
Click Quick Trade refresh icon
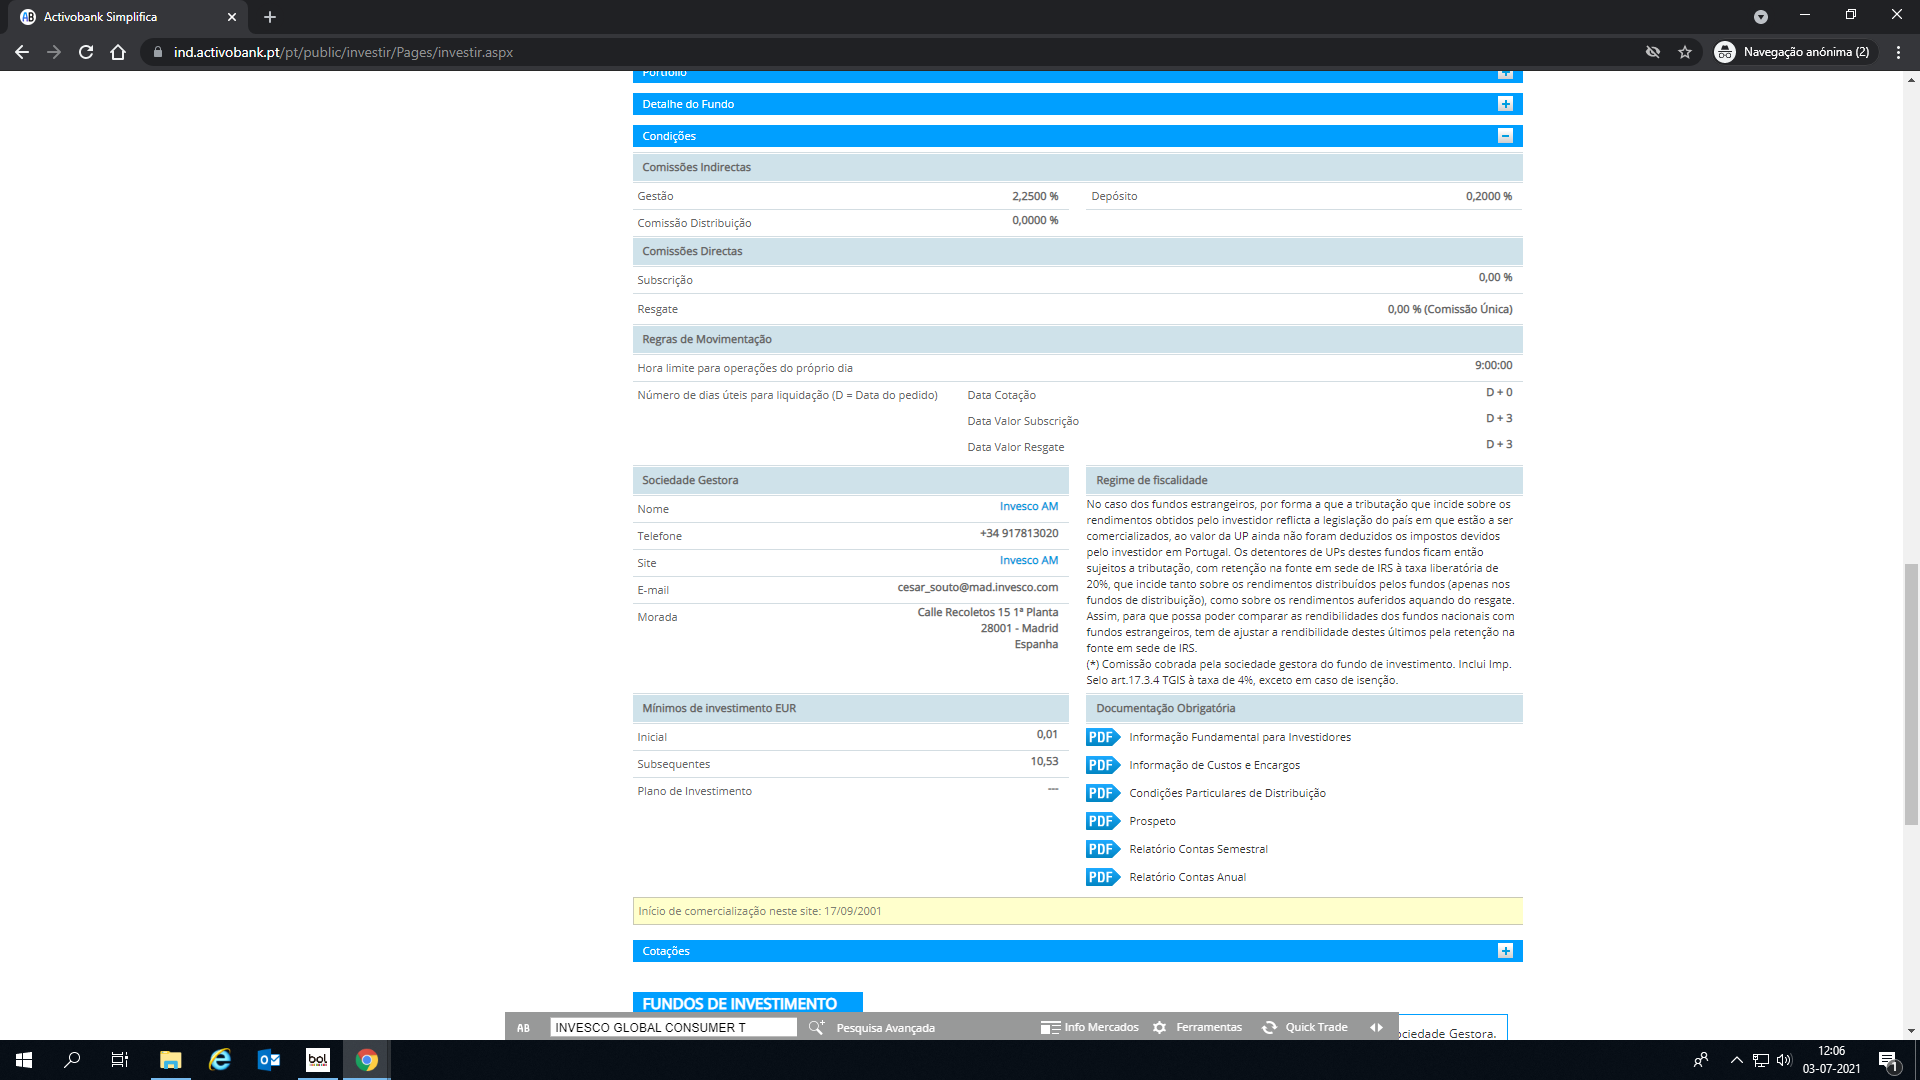click(x=1269, y=1027)
